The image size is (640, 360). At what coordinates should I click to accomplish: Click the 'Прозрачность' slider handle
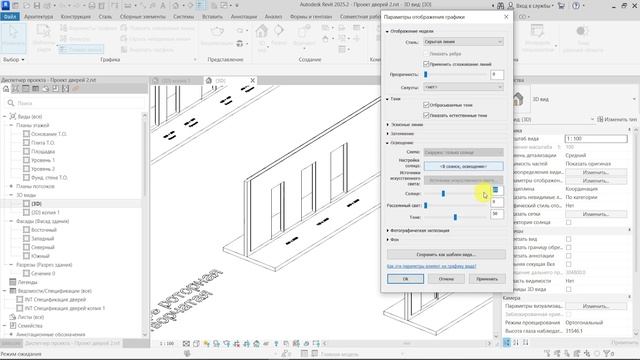pyautogui.click(x=426, y=74)
